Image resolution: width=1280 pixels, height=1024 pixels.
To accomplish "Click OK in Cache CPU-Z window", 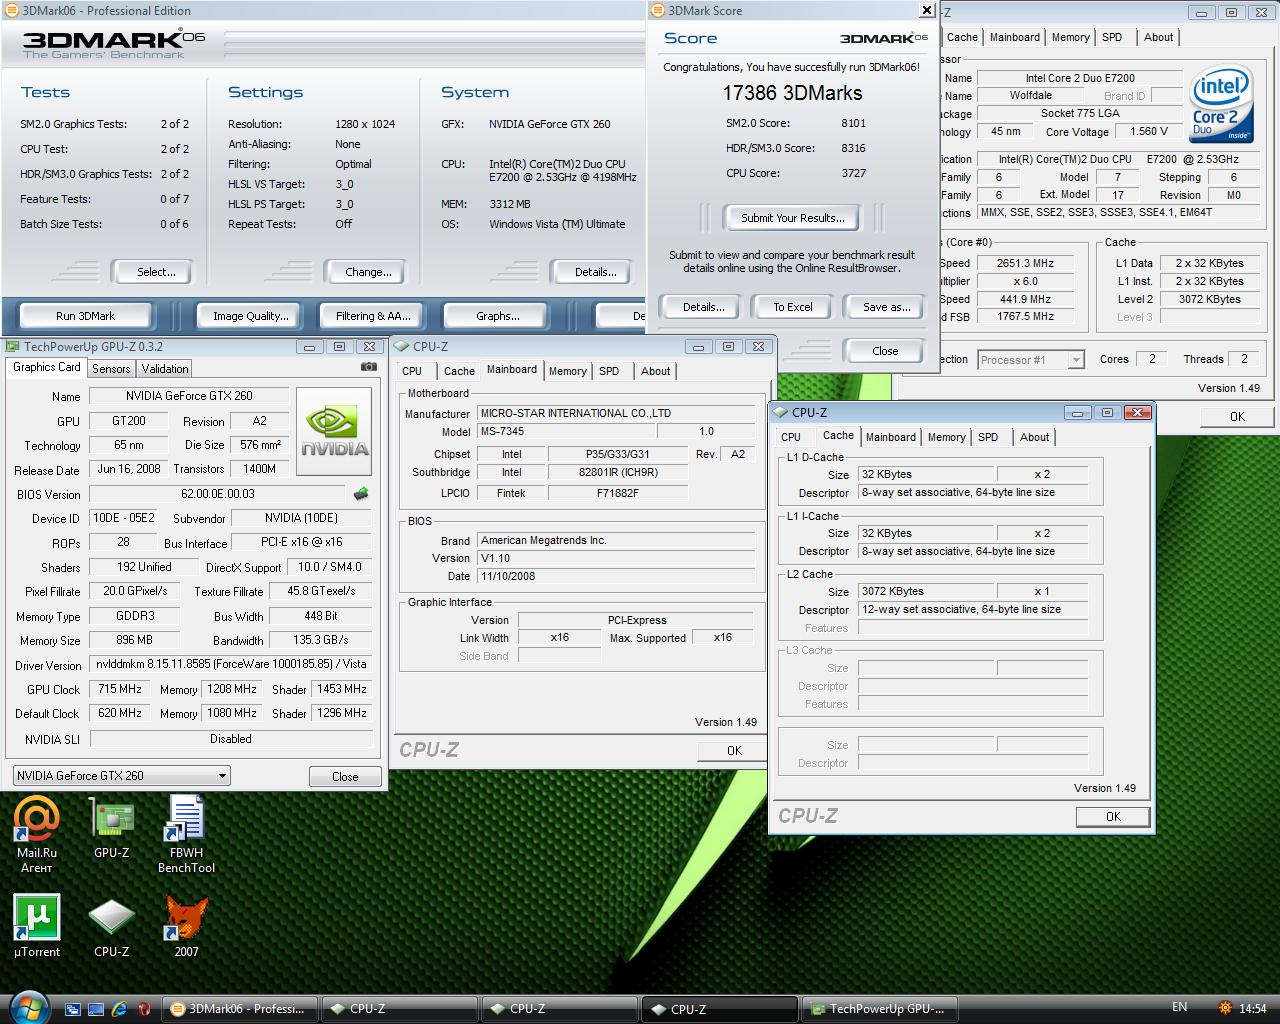I will 1113,817.
